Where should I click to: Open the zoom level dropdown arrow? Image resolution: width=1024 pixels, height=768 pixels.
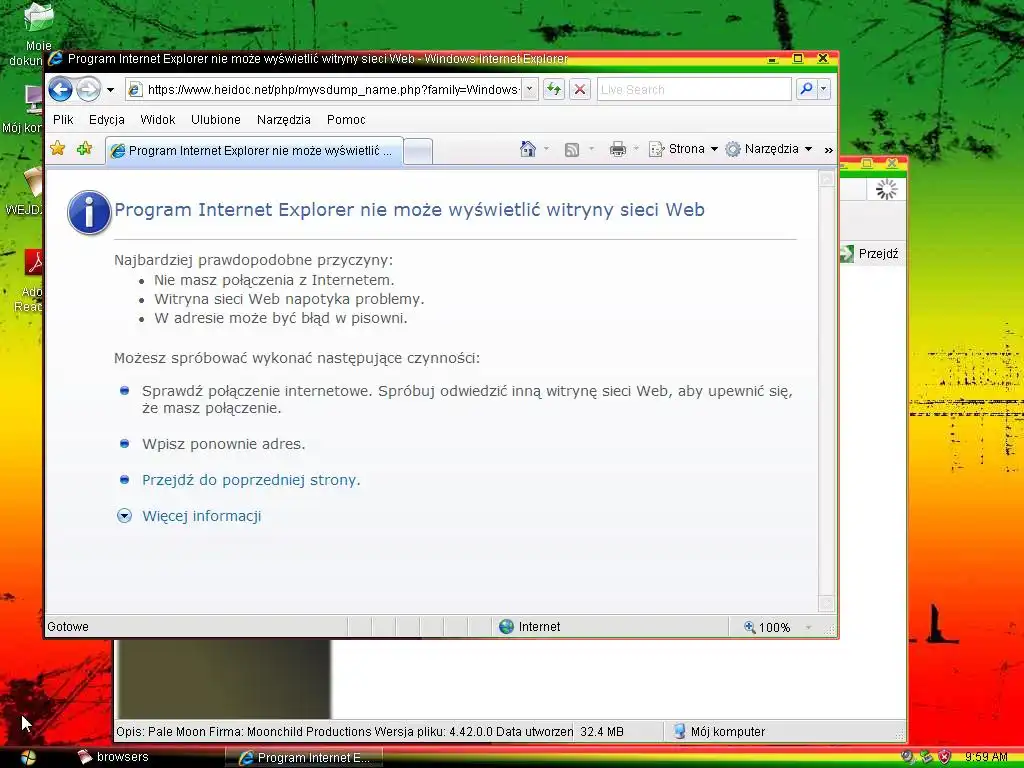[808, 628]
